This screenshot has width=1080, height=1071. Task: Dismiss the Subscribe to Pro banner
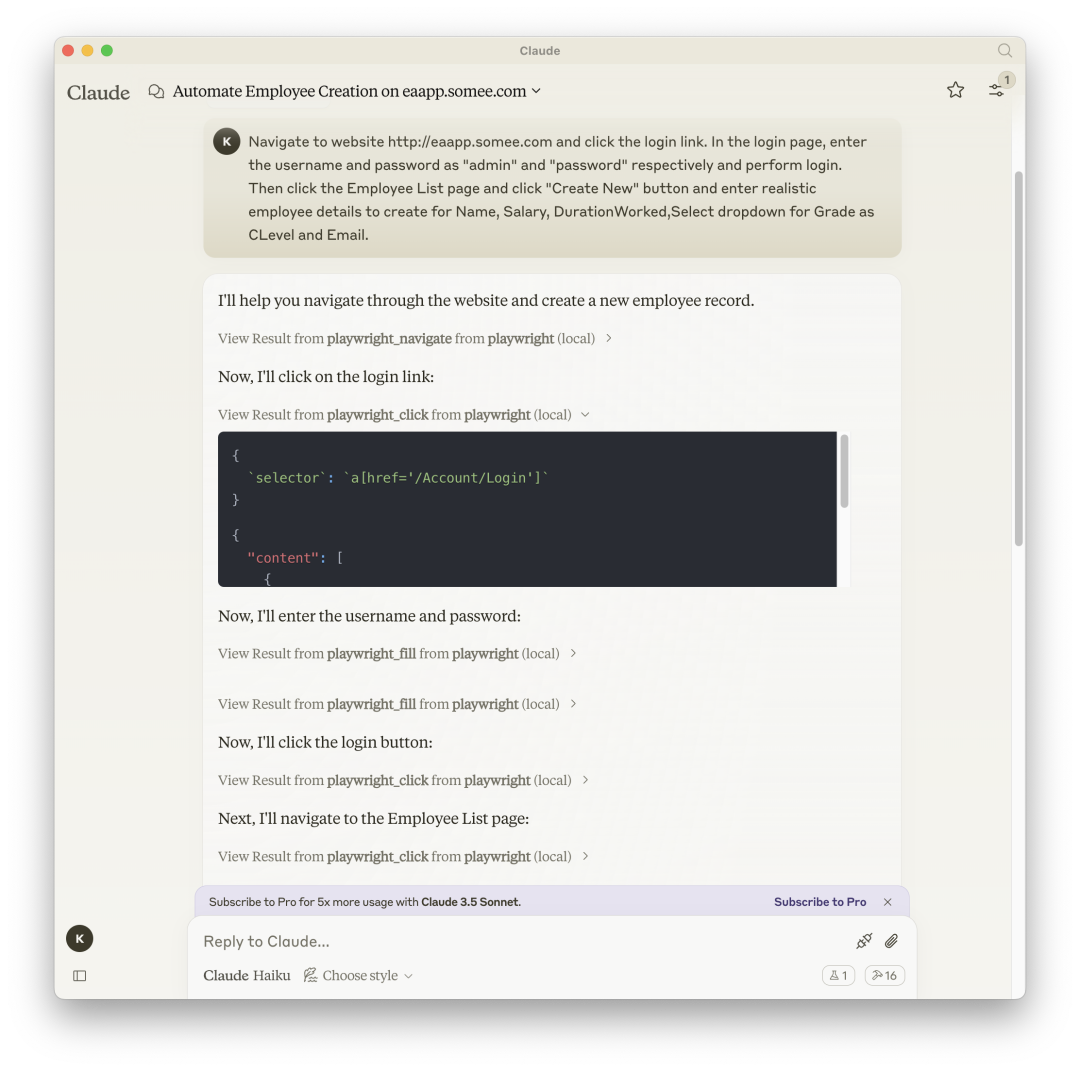point(887,901)
